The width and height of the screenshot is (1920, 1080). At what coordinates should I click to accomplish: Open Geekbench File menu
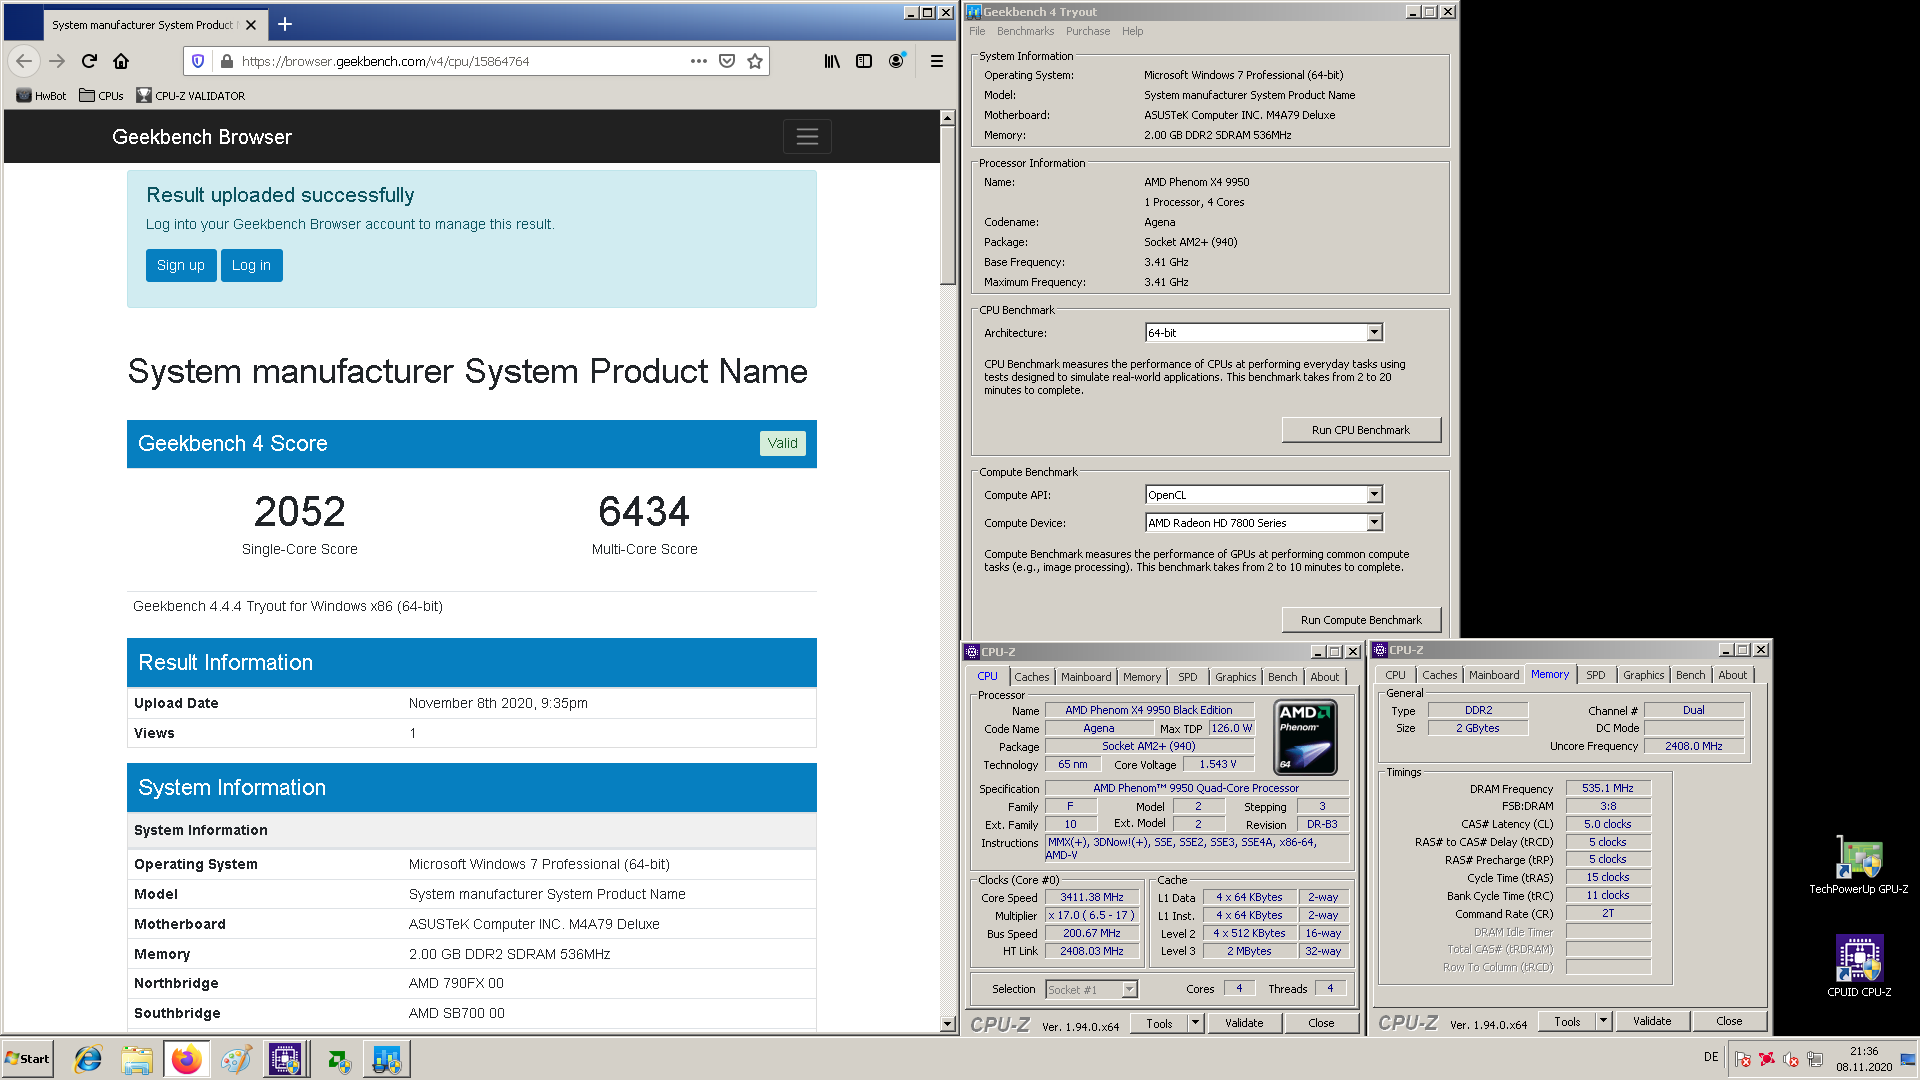click(x=977, y=31)
